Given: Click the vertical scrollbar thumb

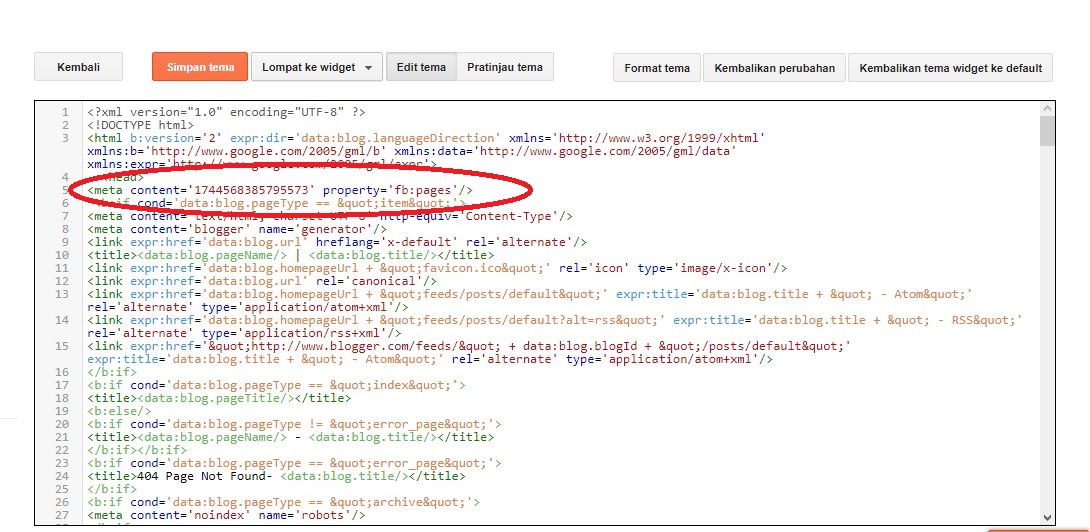Looking at the screenshot, I should point(1047,131).
